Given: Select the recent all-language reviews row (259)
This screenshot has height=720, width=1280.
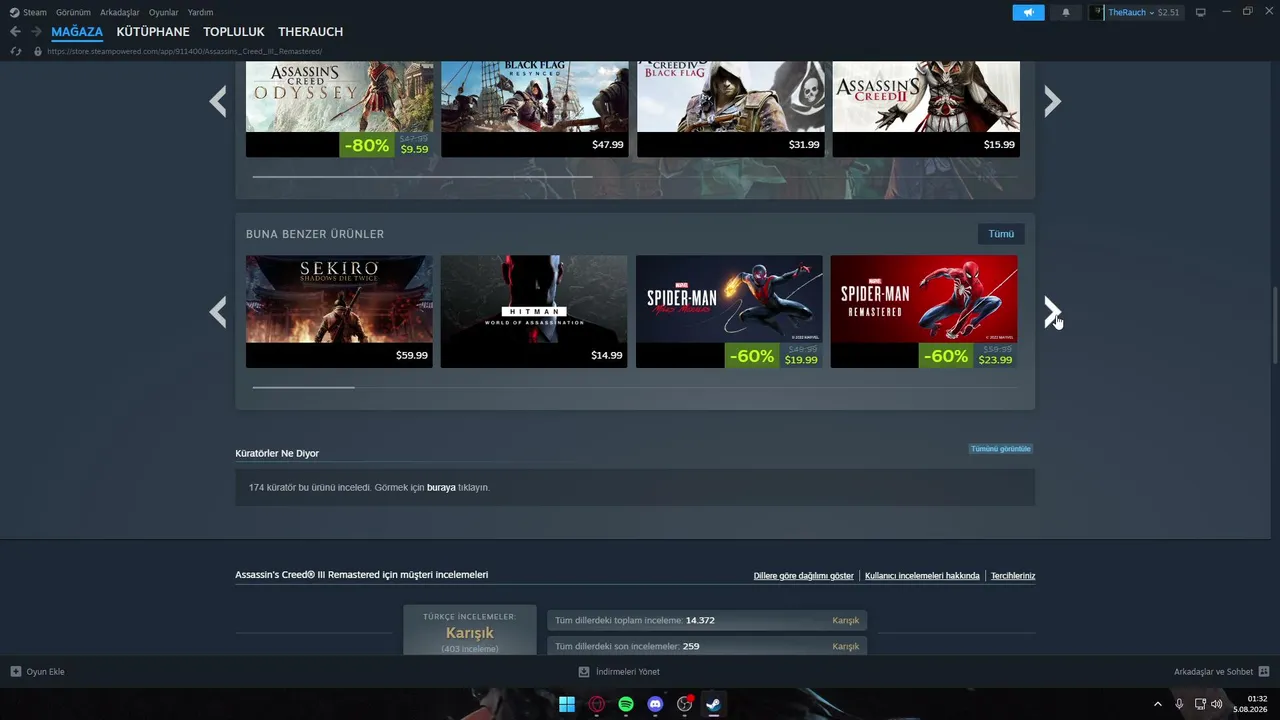Looking at the screenshot, I should (707, 646).
